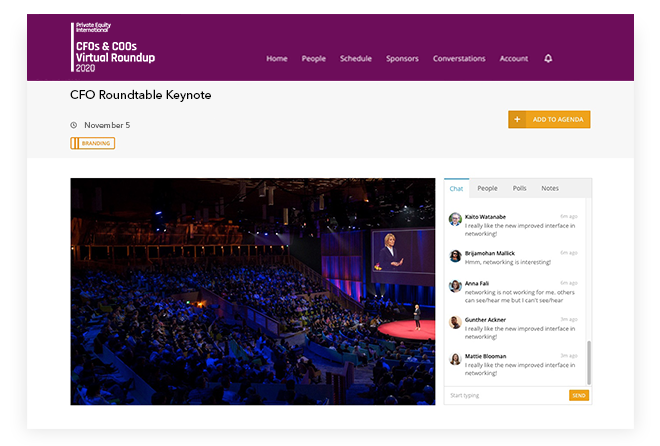Viewport: 660px width, 446px height.
Task: Open the Polls tab
Action: click(519, 188)
